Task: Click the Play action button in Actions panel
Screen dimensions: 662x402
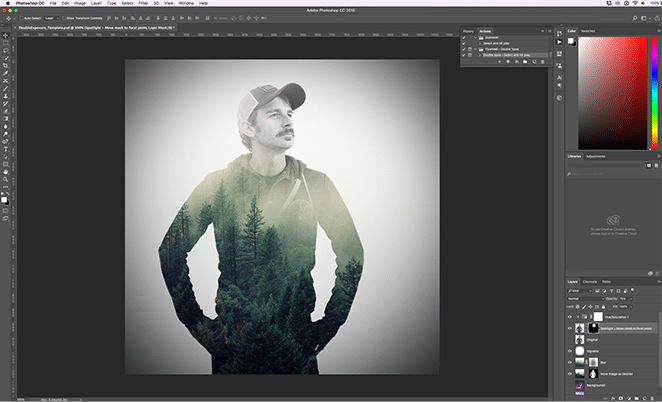Action: point(517,62)
